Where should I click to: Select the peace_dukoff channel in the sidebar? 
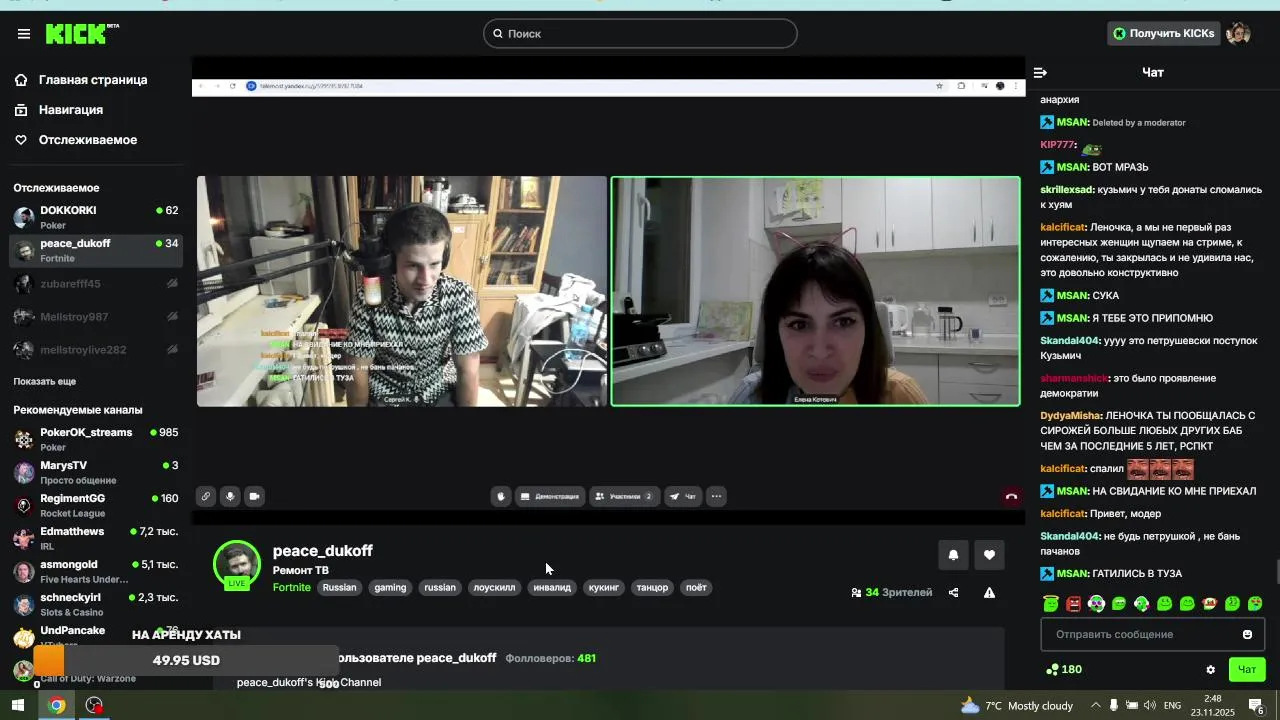coord(96,250)
